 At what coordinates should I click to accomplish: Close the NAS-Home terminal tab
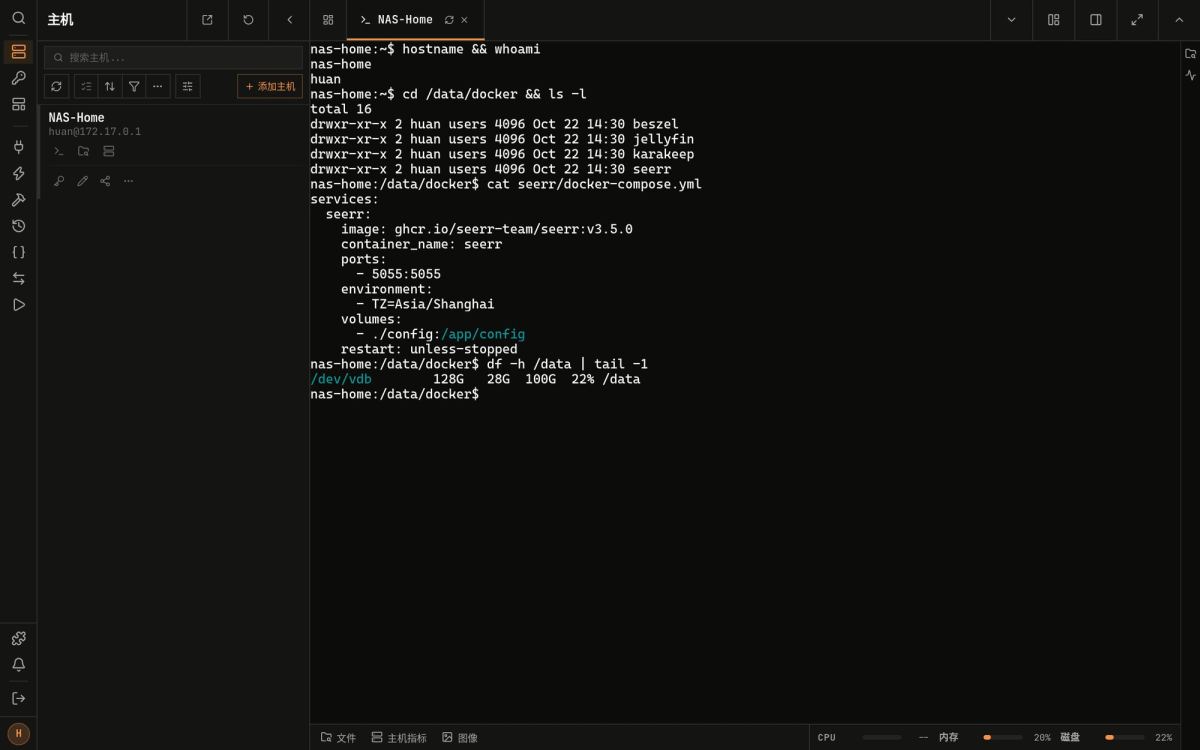[464, 20]
